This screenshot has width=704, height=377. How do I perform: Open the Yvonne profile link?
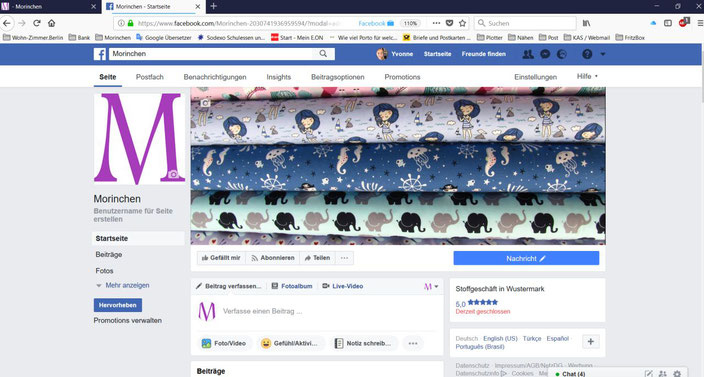[395, 54]
